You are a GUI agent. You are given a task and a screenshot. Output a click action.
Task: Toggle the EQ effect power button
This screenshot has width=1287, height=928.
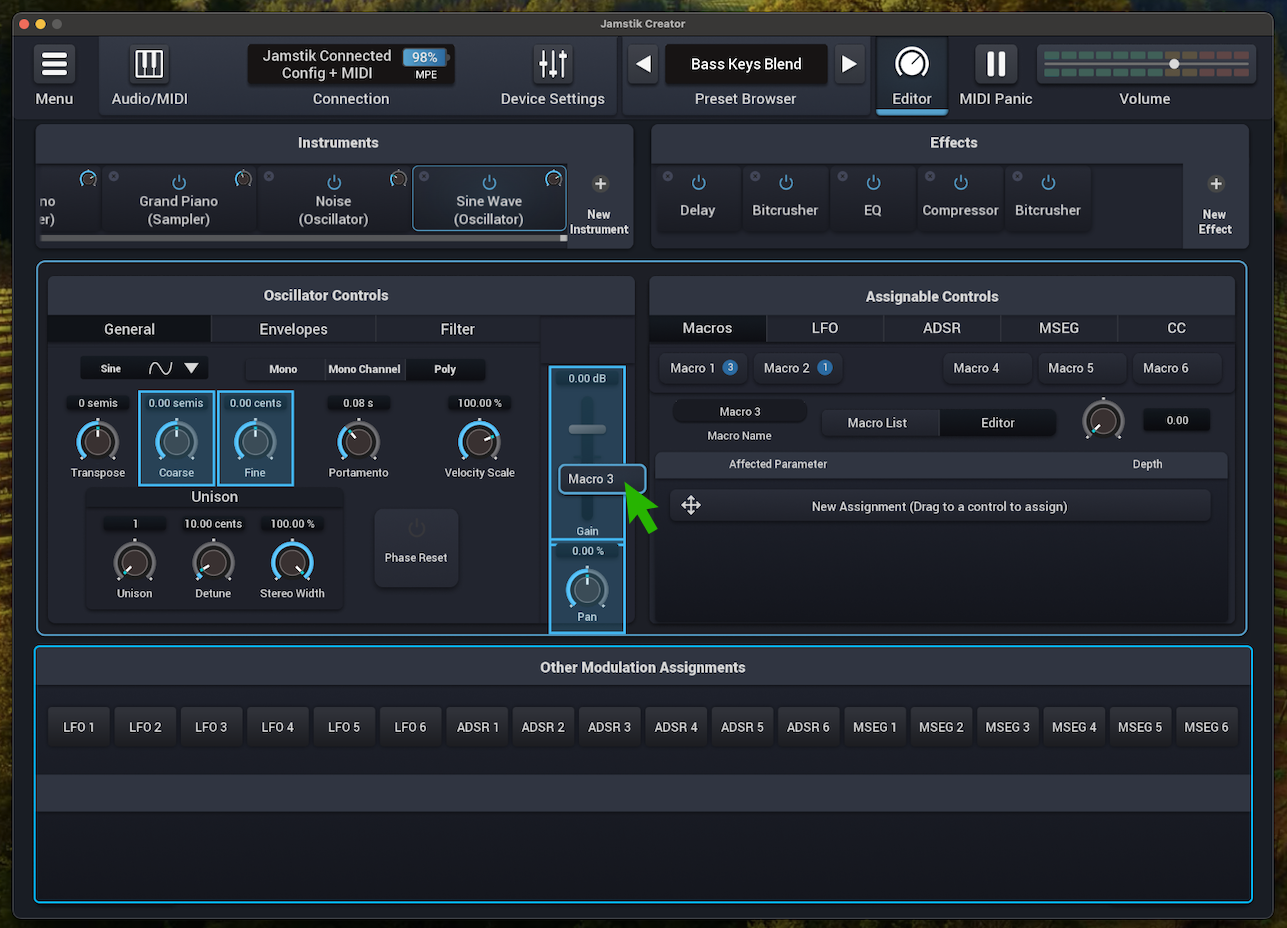click(x=873, y=183)
